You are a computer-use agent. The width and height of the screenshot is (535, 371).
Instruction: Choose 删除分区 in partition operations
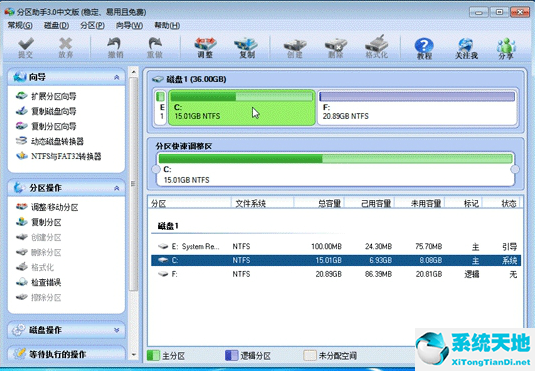pos(38,252)
